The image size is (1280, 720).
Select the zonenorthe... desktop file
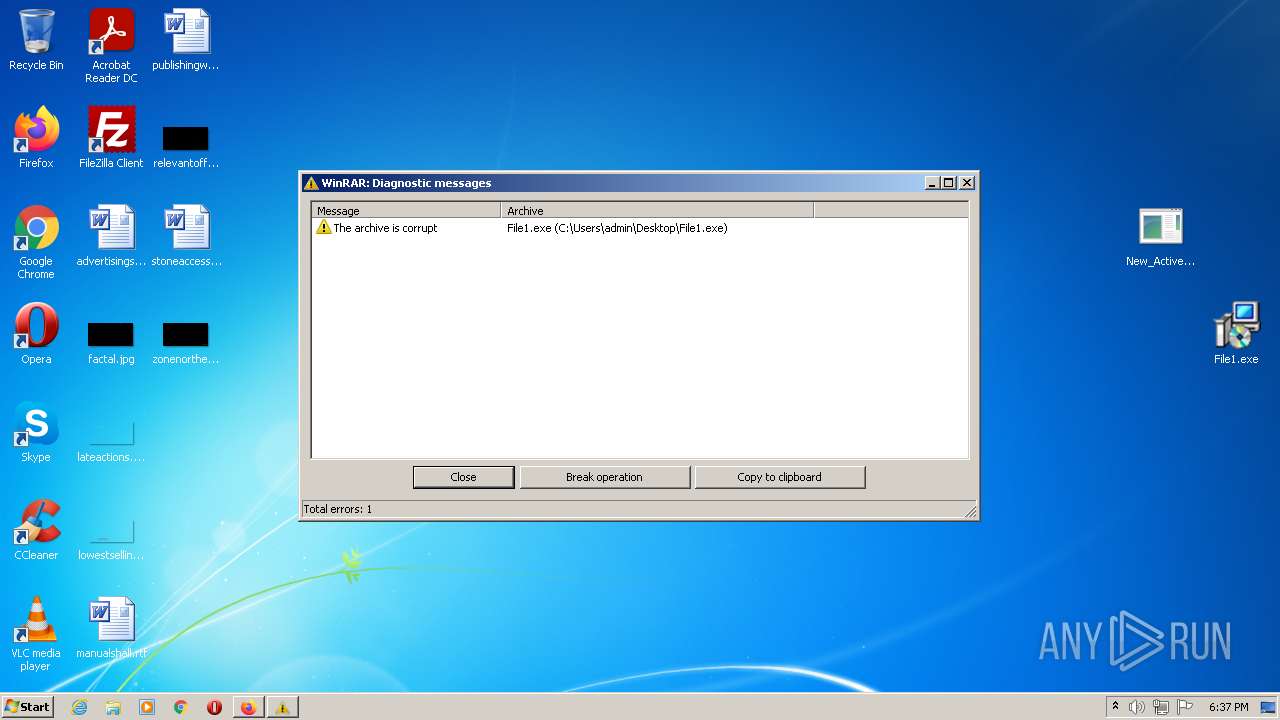pyautogui.click(x=186, y=344)
